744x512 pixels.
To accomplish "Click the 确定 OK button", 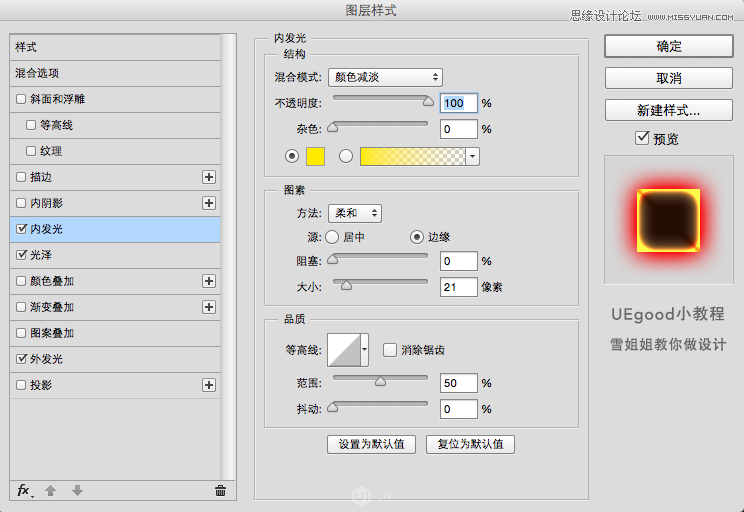I will point(669,46).
